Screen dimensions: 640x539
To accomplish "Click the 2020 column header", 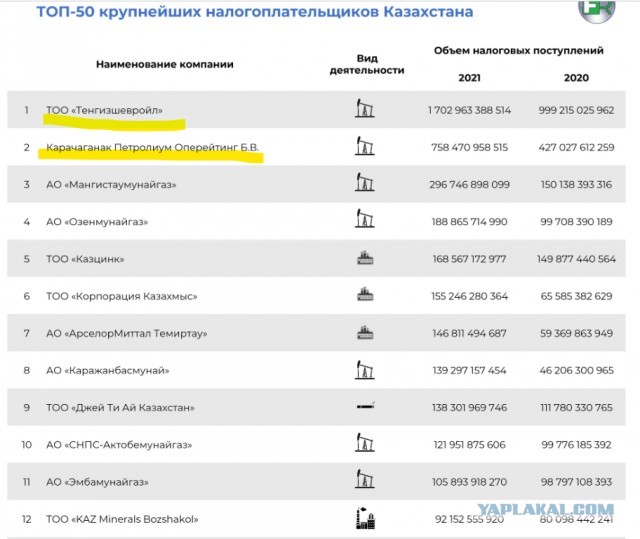I will pyautogui.click(x=576, y=78).
